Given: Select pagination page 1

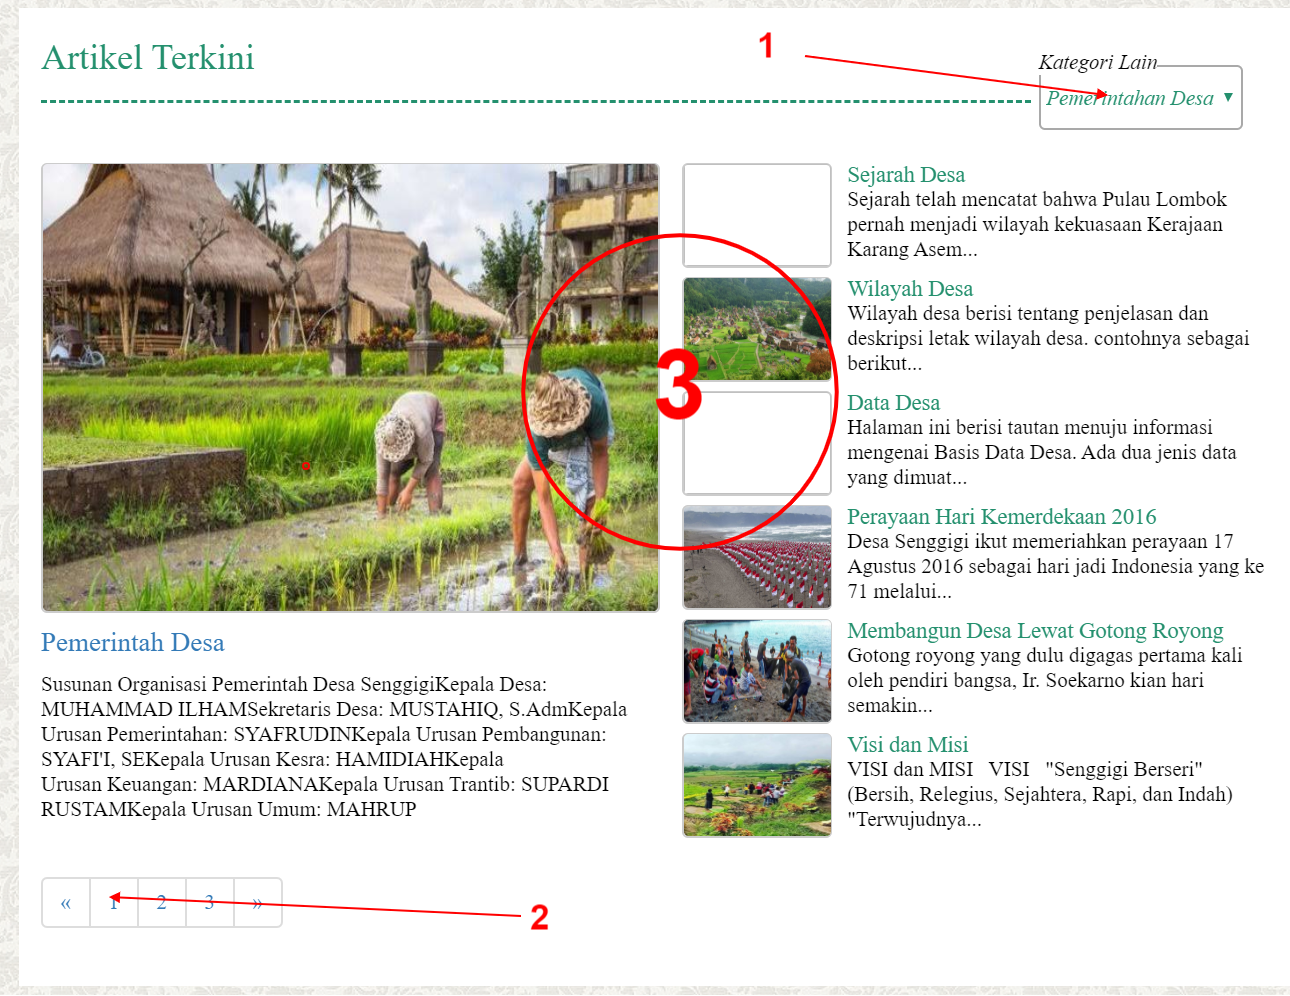Looking at the screenshot, I should click(x=114, y=903).
